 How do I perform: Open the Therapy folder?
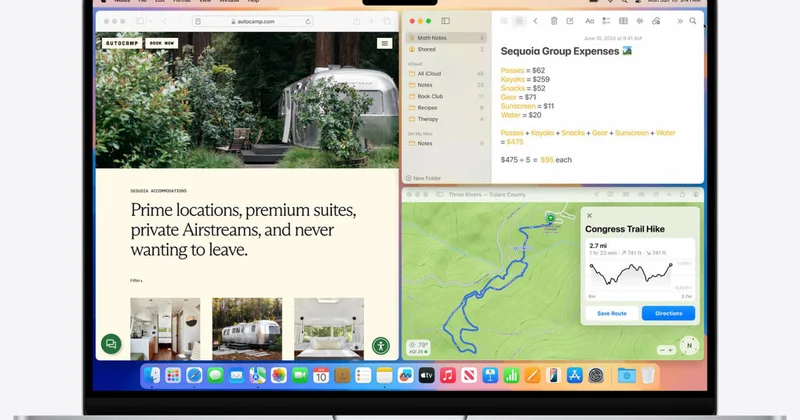(x=446, y=119)
